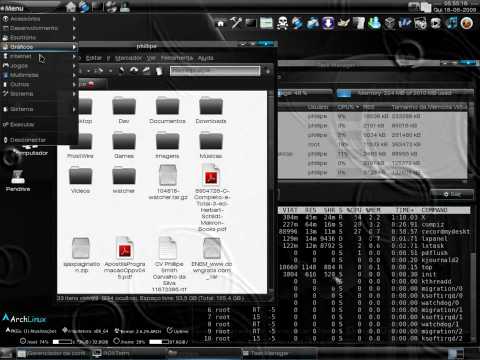Click the Task Manager bottom-right button

[452, 194]
